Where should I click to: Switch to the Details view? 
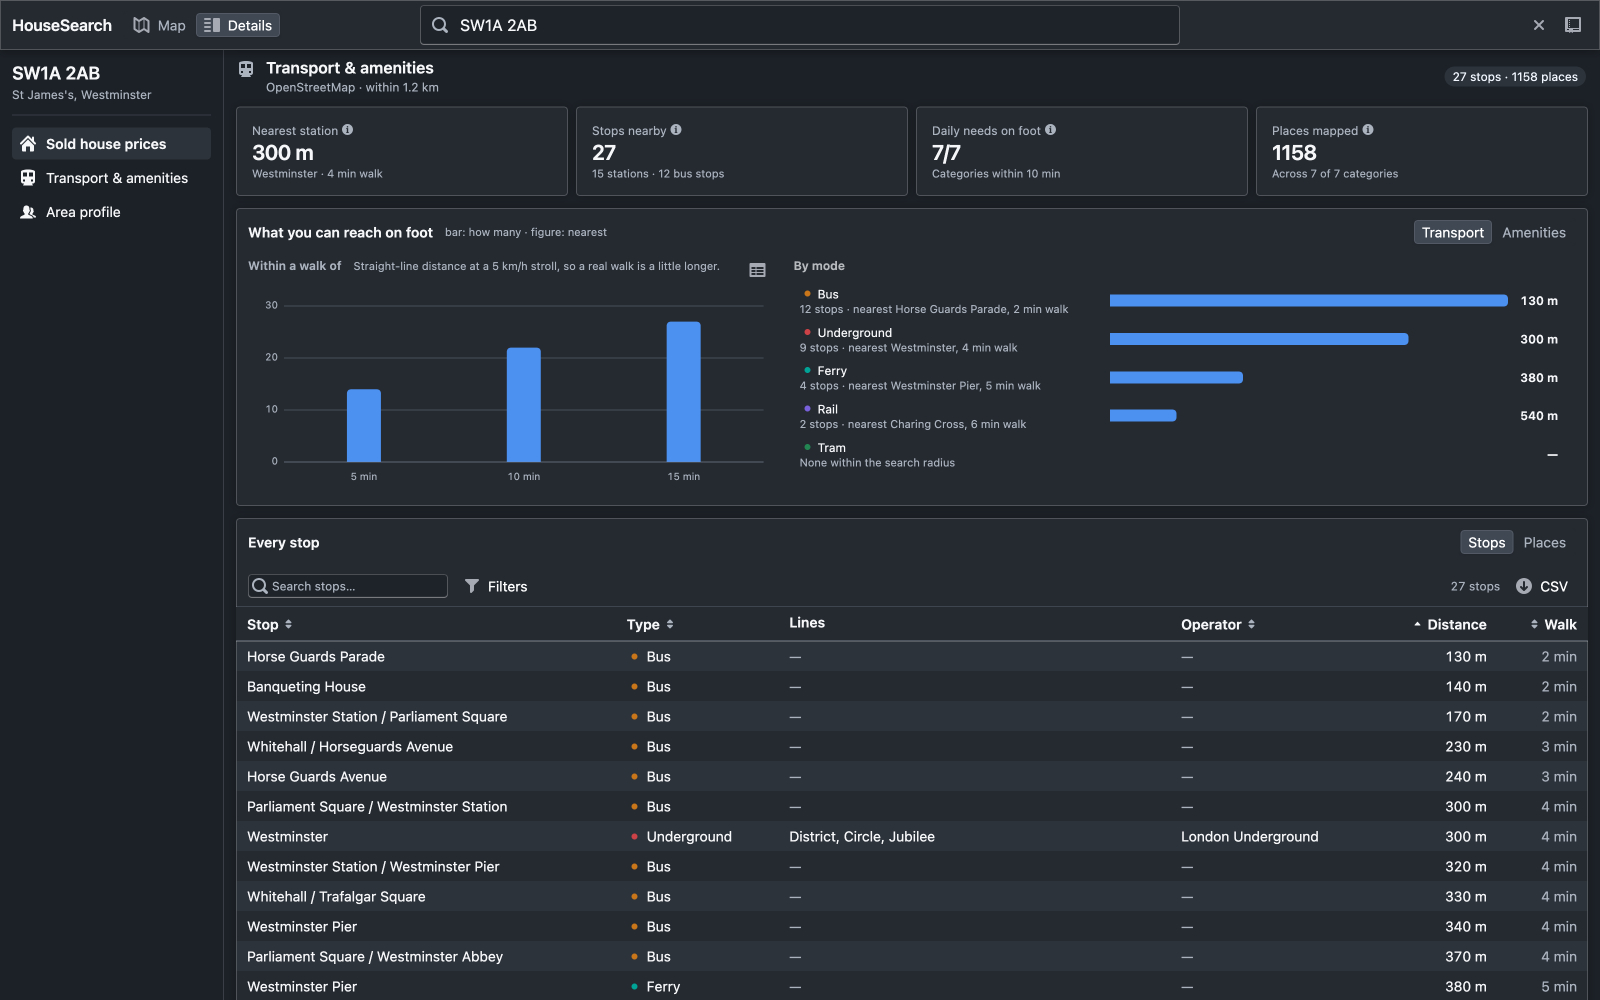(238, 25)
